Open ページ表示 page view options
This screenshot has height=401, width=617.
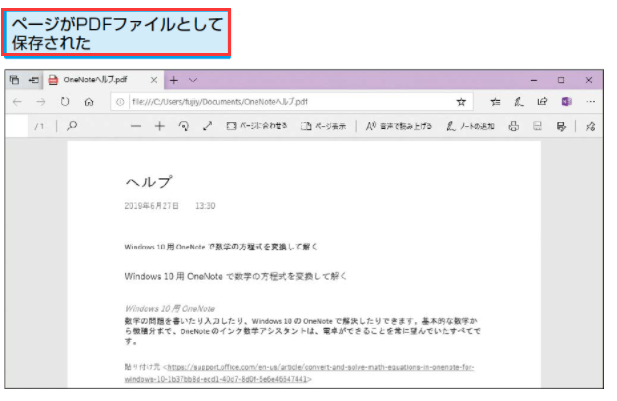pos(323,126)
